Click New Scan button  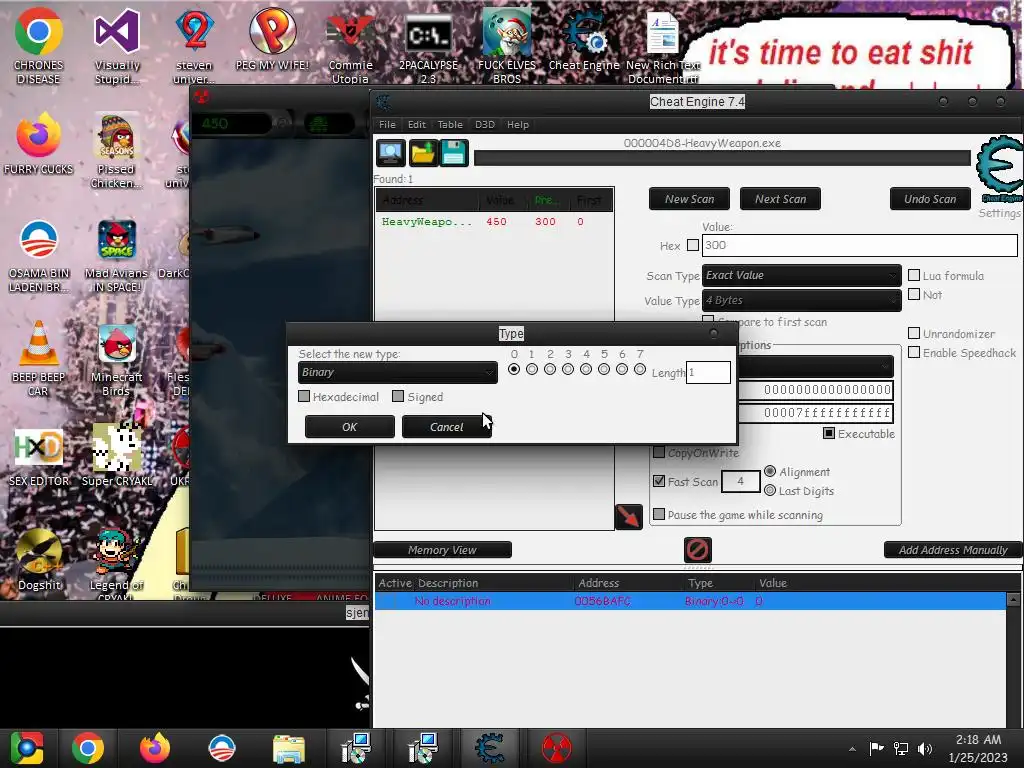tap(689, 199)
